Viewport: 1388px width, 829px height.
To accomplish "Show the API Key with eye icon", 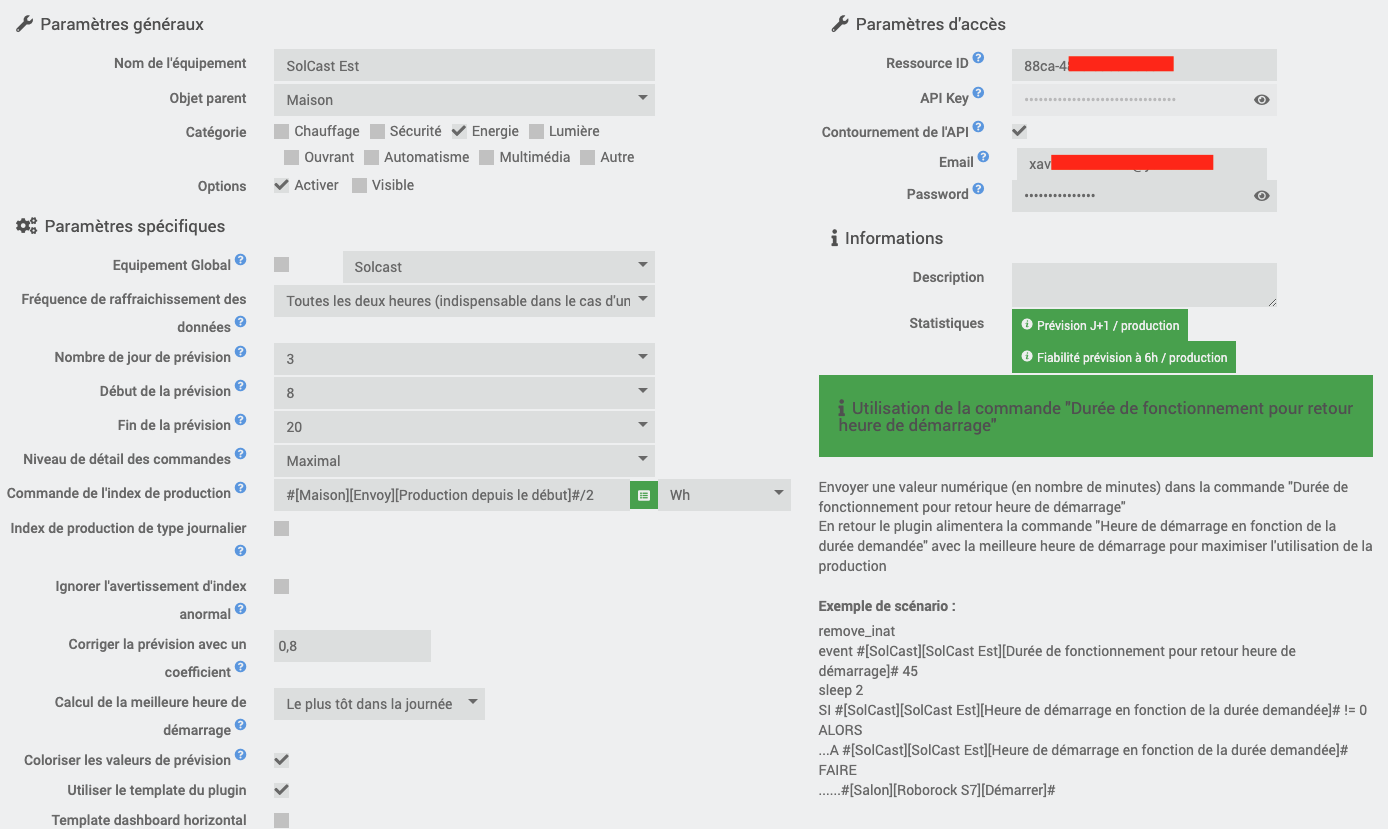I will point(1261,100).
